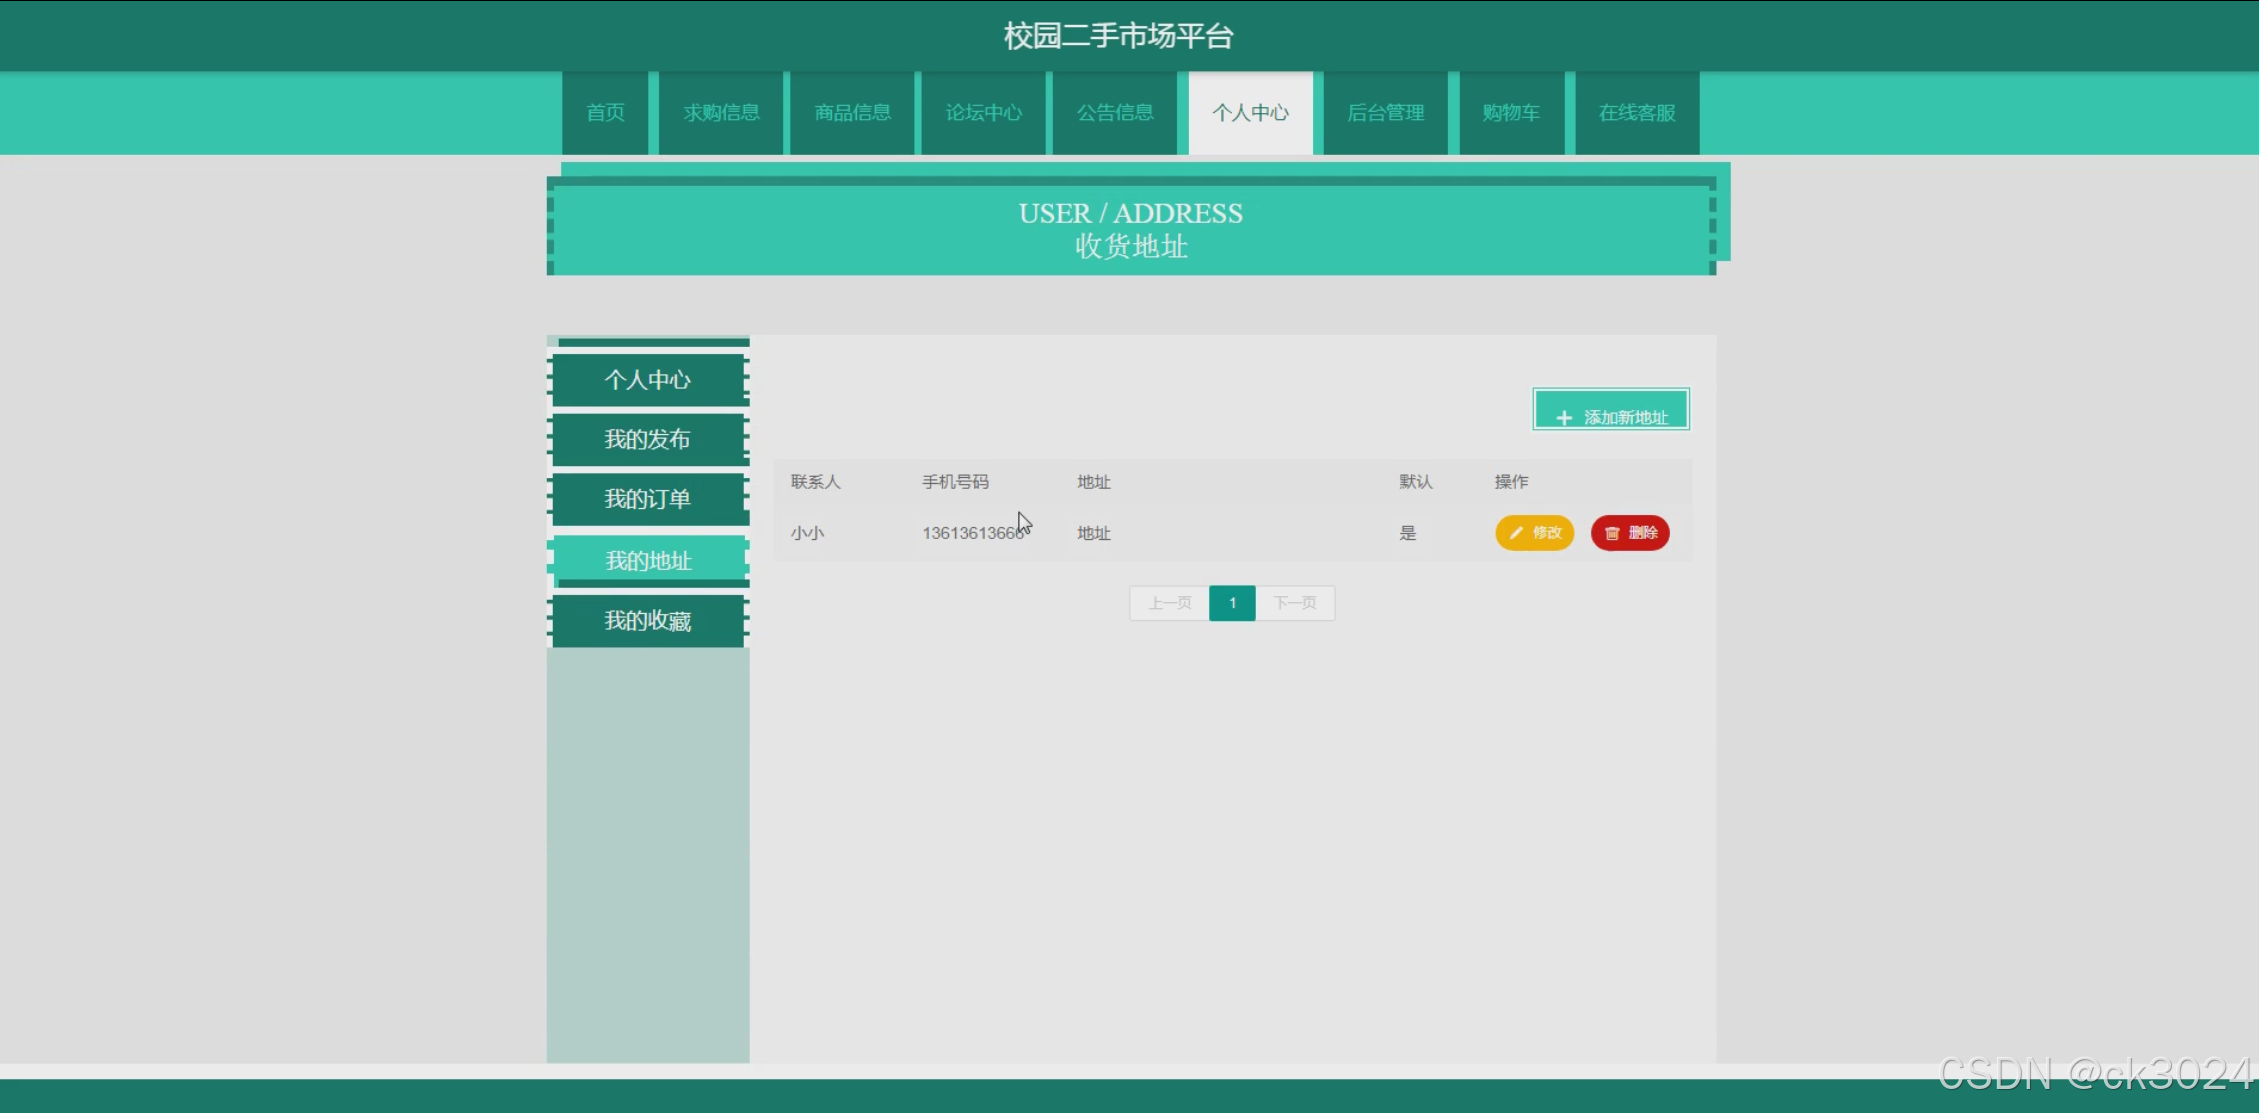Open 我的发布 in the sidebar

coord(648,439)
